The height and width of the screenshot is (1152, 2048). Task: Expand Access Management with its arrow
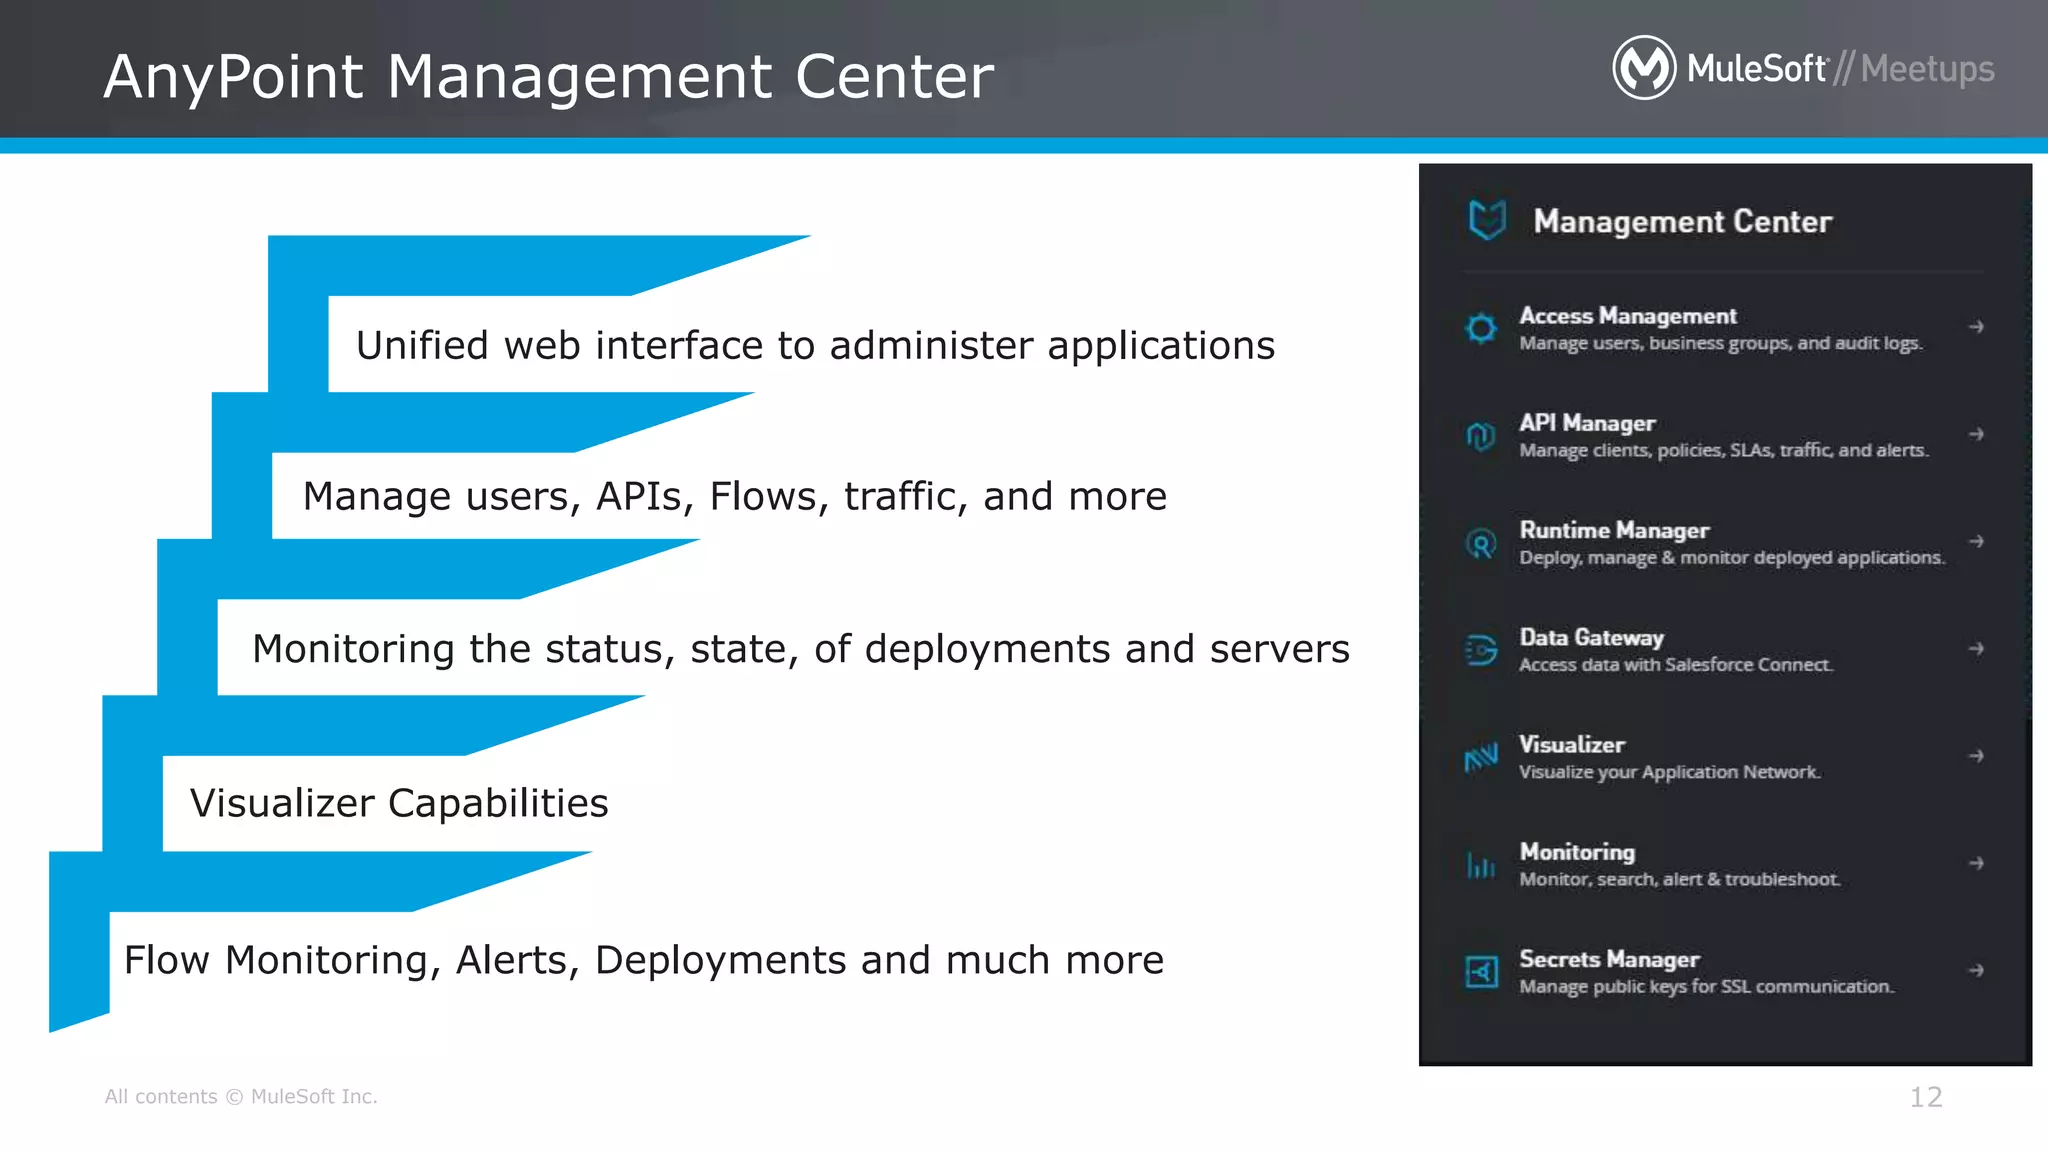1976,327
